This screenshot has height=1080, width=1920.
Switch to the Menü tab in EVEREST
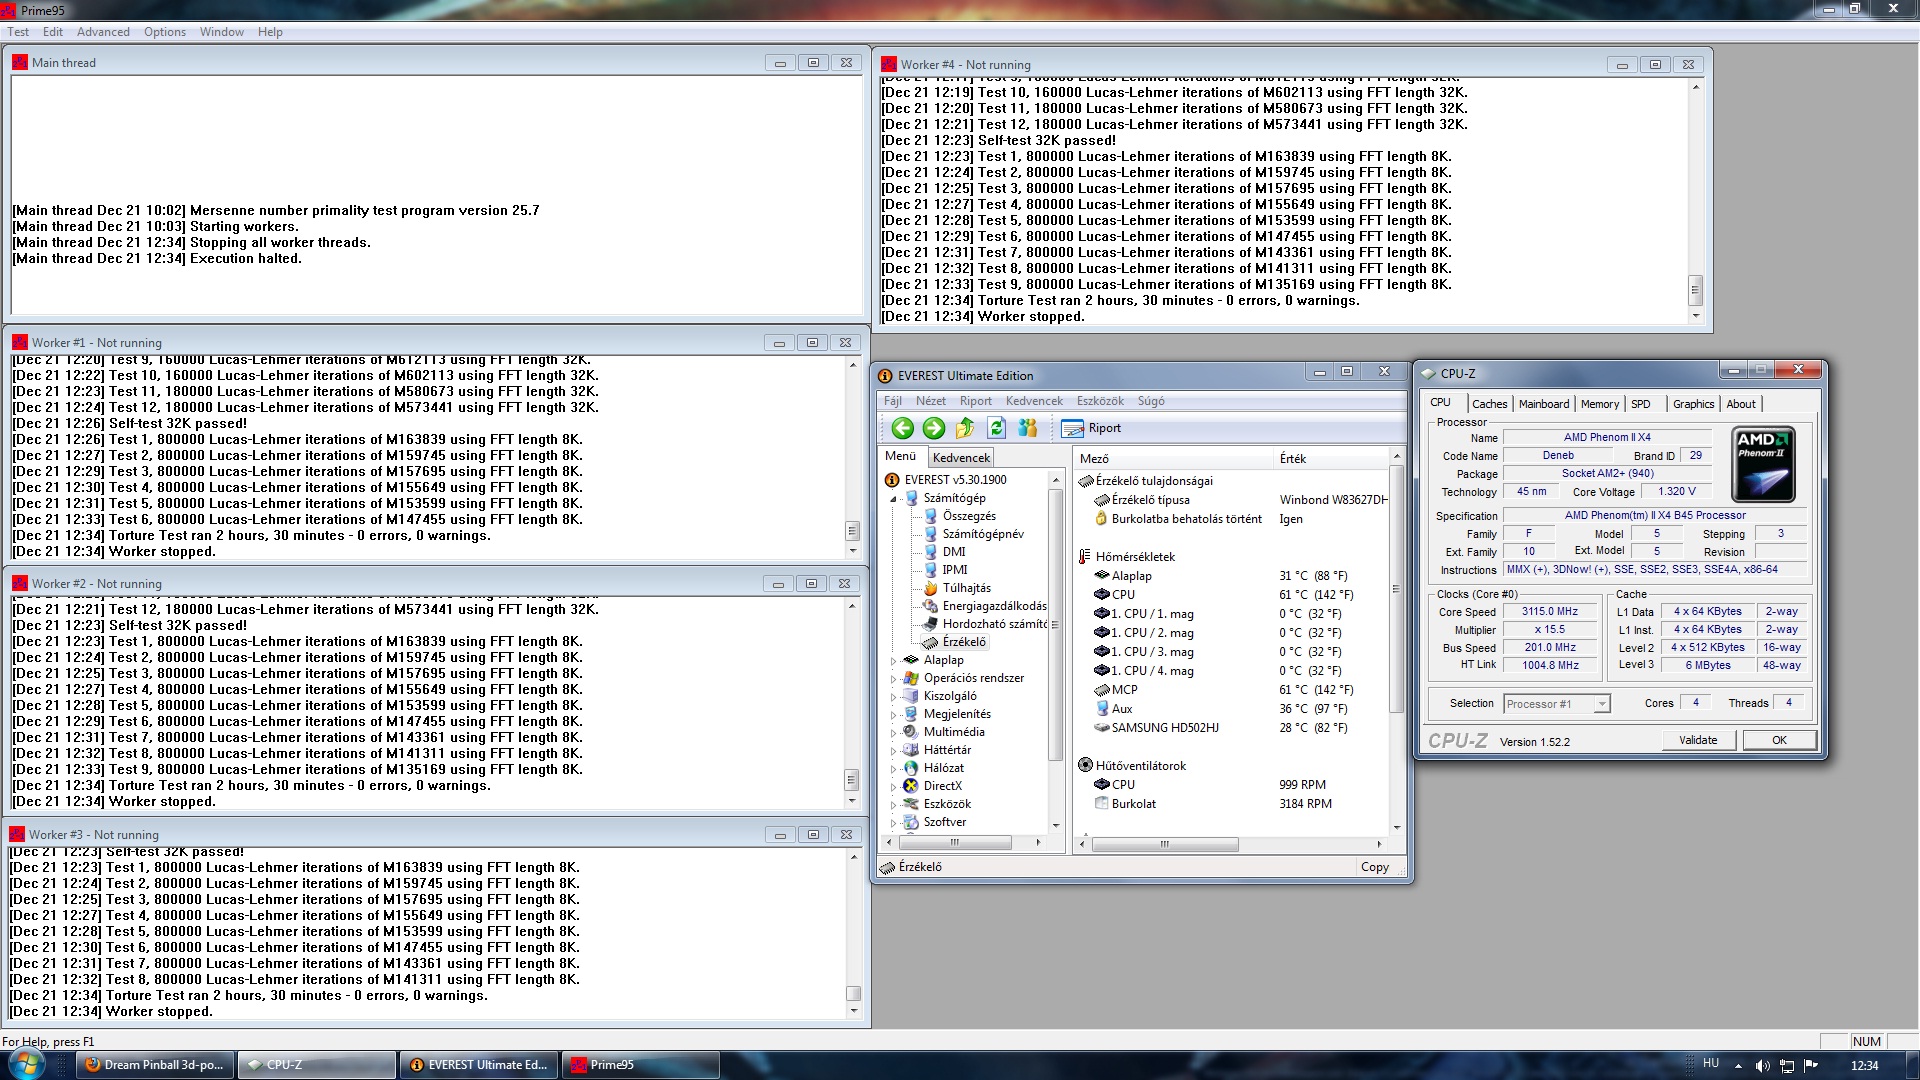tap(900, 456)
